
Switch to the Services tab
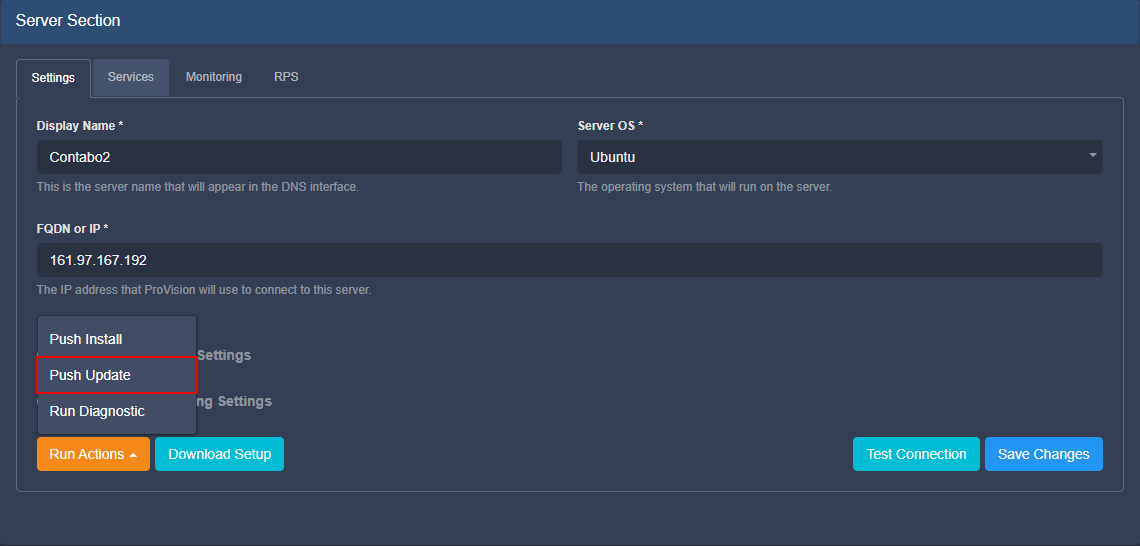(131, 77)
